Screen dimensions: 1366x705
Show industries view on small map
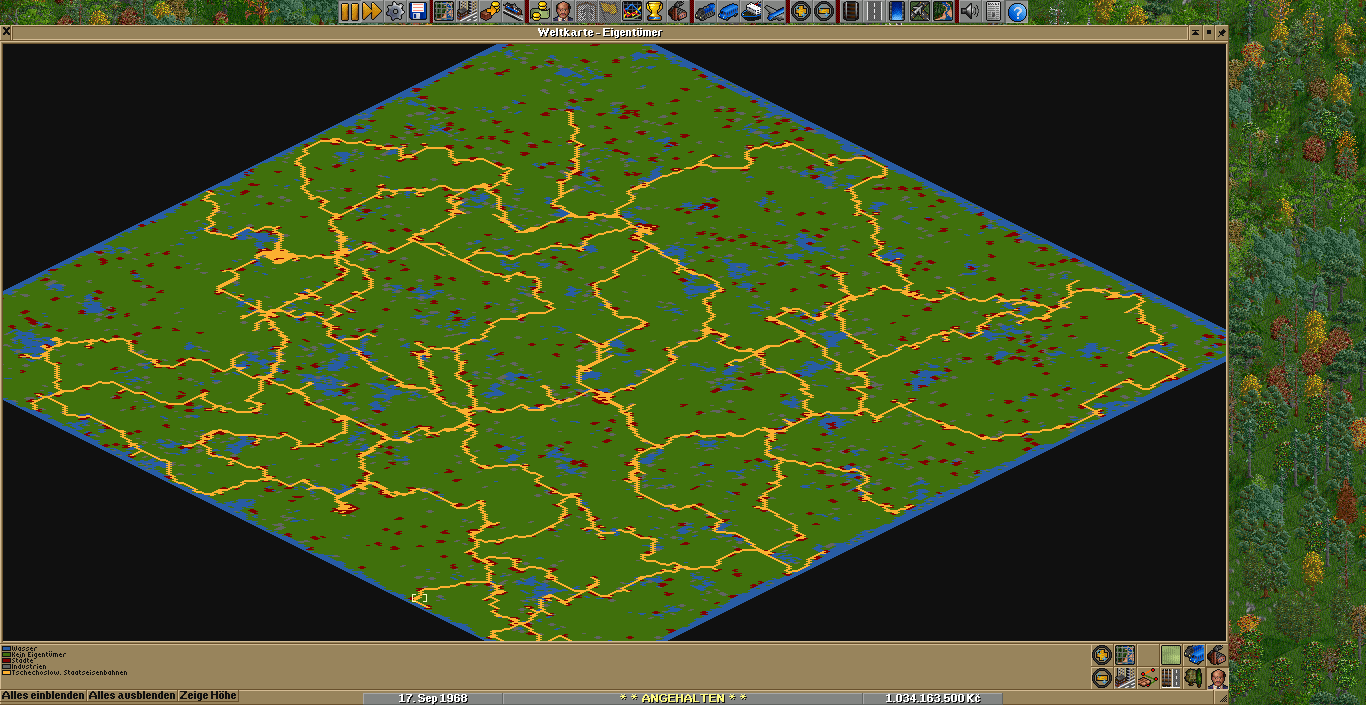[1216, 655]
